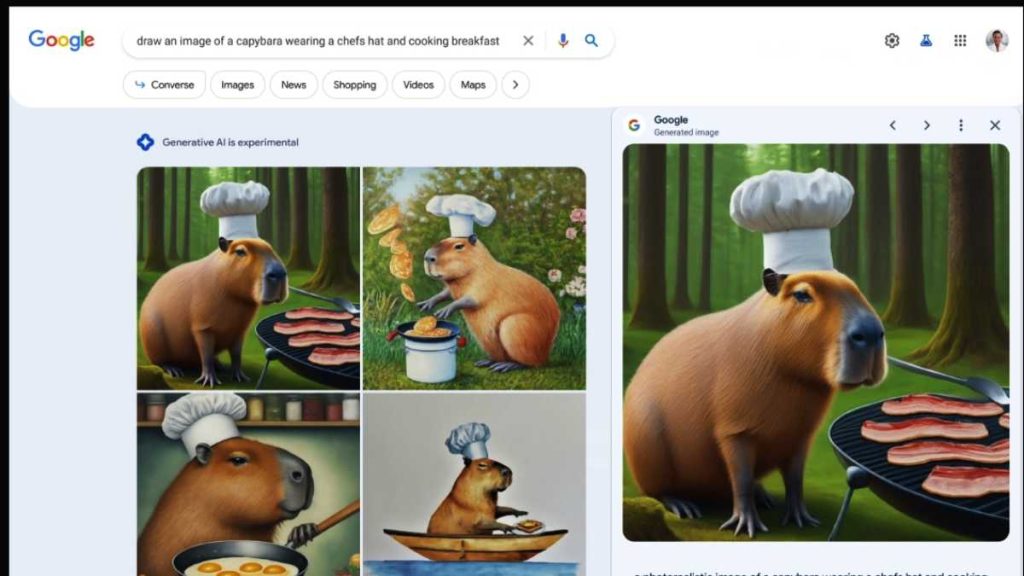Viewport: 1024px width, 576px height.
Task: Clear the search query text
Action: [528, 41]
